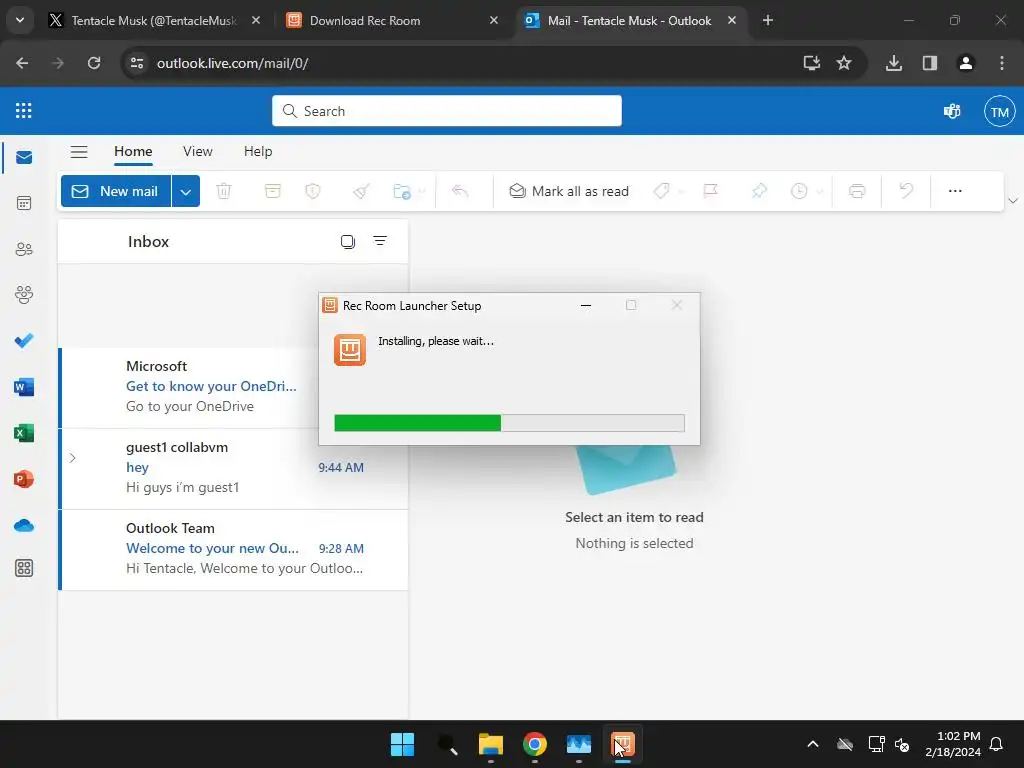Click the Rec Room installer progress bar
The height and width of the screenshot is (768, 1024).
tap(509, 423)
